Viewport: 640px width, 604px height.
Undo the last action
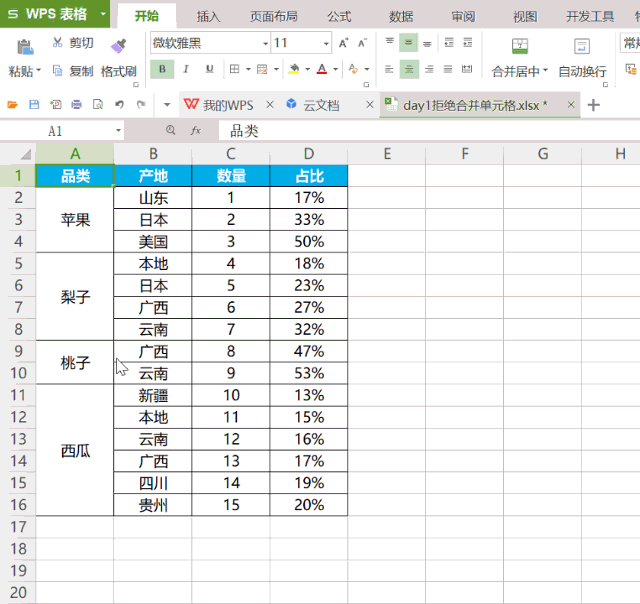click(x=119, y=105)
